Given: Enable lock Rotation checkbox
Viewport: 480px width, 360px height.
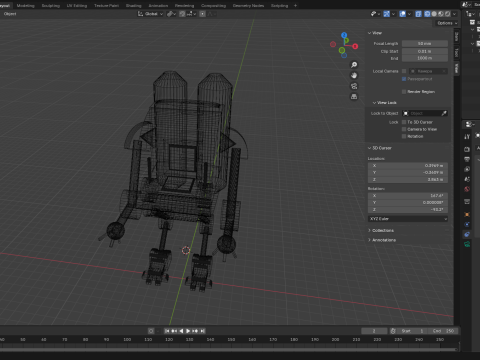Looking at the screenshot, I should pos(404,136).
